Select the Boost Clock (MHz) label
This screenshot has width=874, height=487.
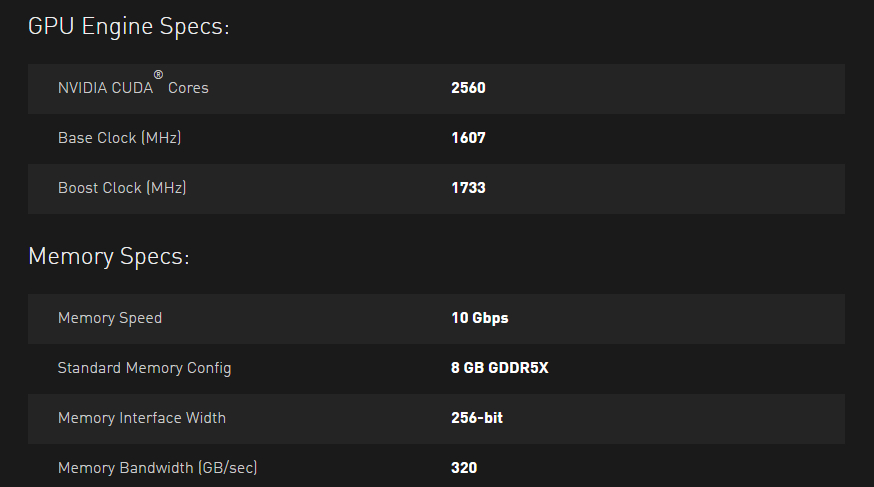click(x=122, y=188)
